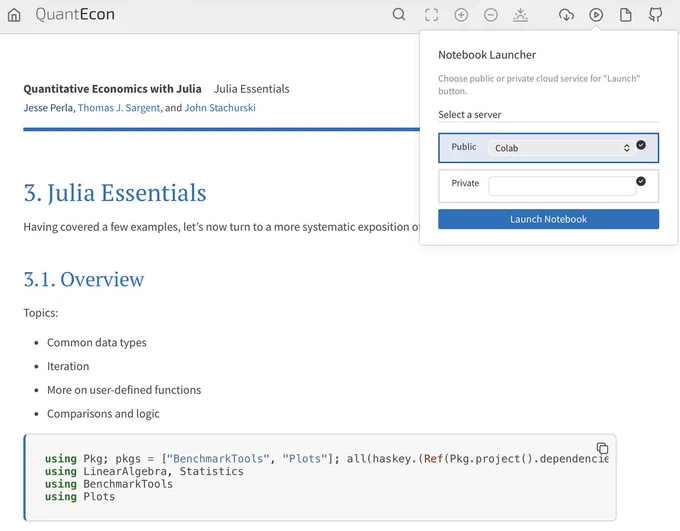Screen dimensions: 680x531
Task: Open Thomas J. Sargent author link
Action: click(x=119, y=108)
